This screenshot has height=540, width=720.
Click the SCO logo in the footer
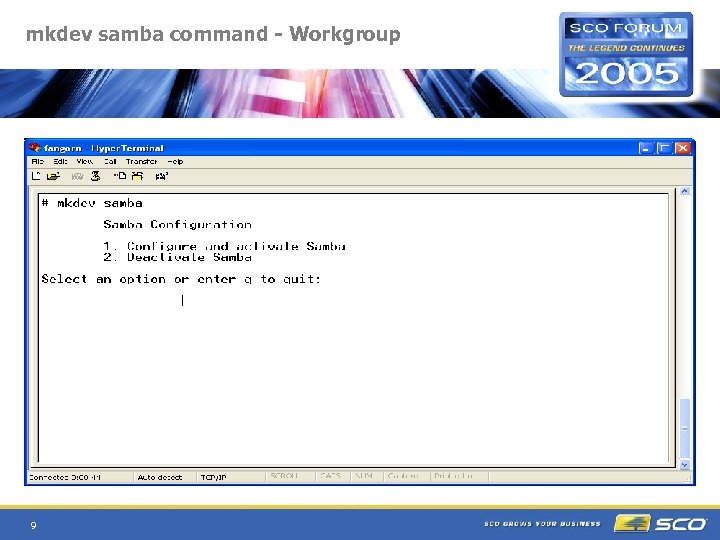(x=660, y=523)
